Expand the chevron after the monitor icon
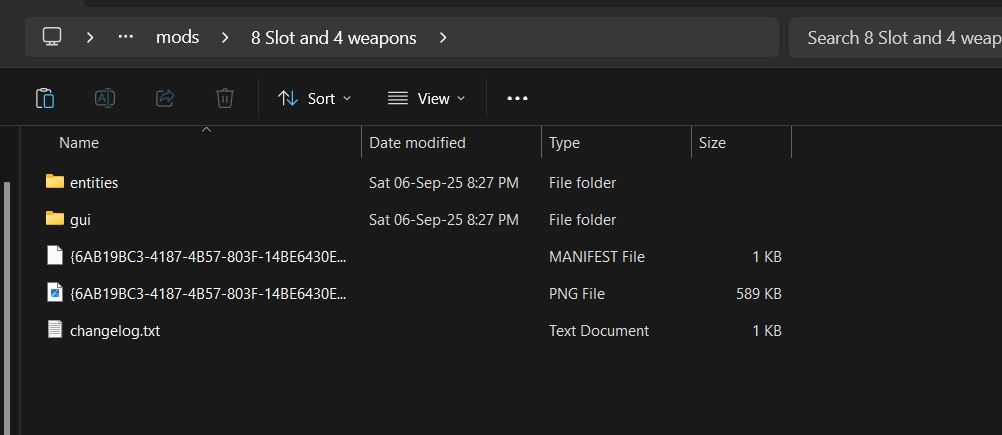The height and width of the screenshot is (435, 1002). tap(90, 38)
